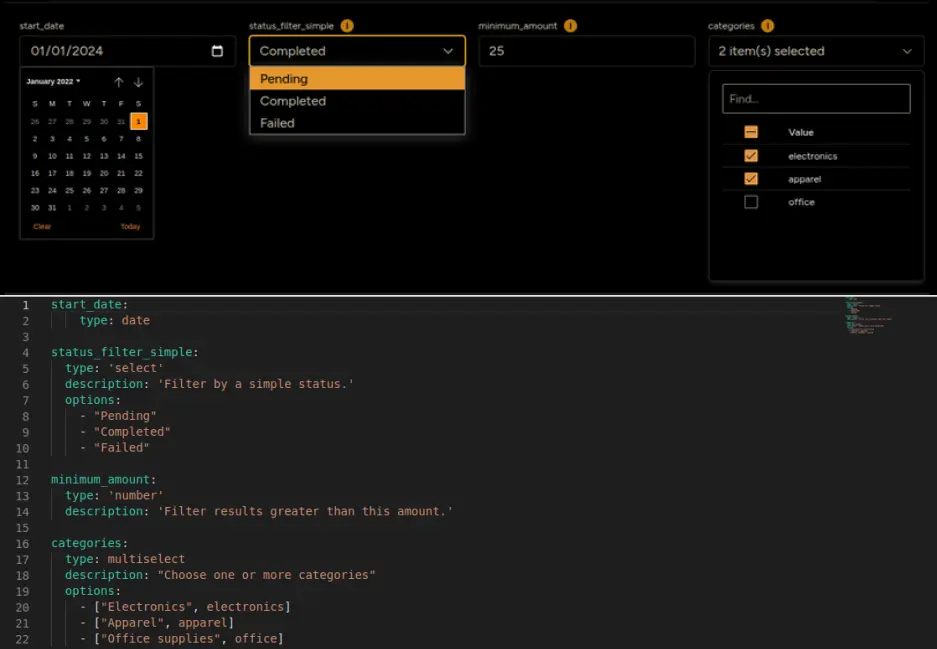Select Completed from the status list
Image resolution: width=937 pixels, height=649 pixels.
click(x=357, y=101)
